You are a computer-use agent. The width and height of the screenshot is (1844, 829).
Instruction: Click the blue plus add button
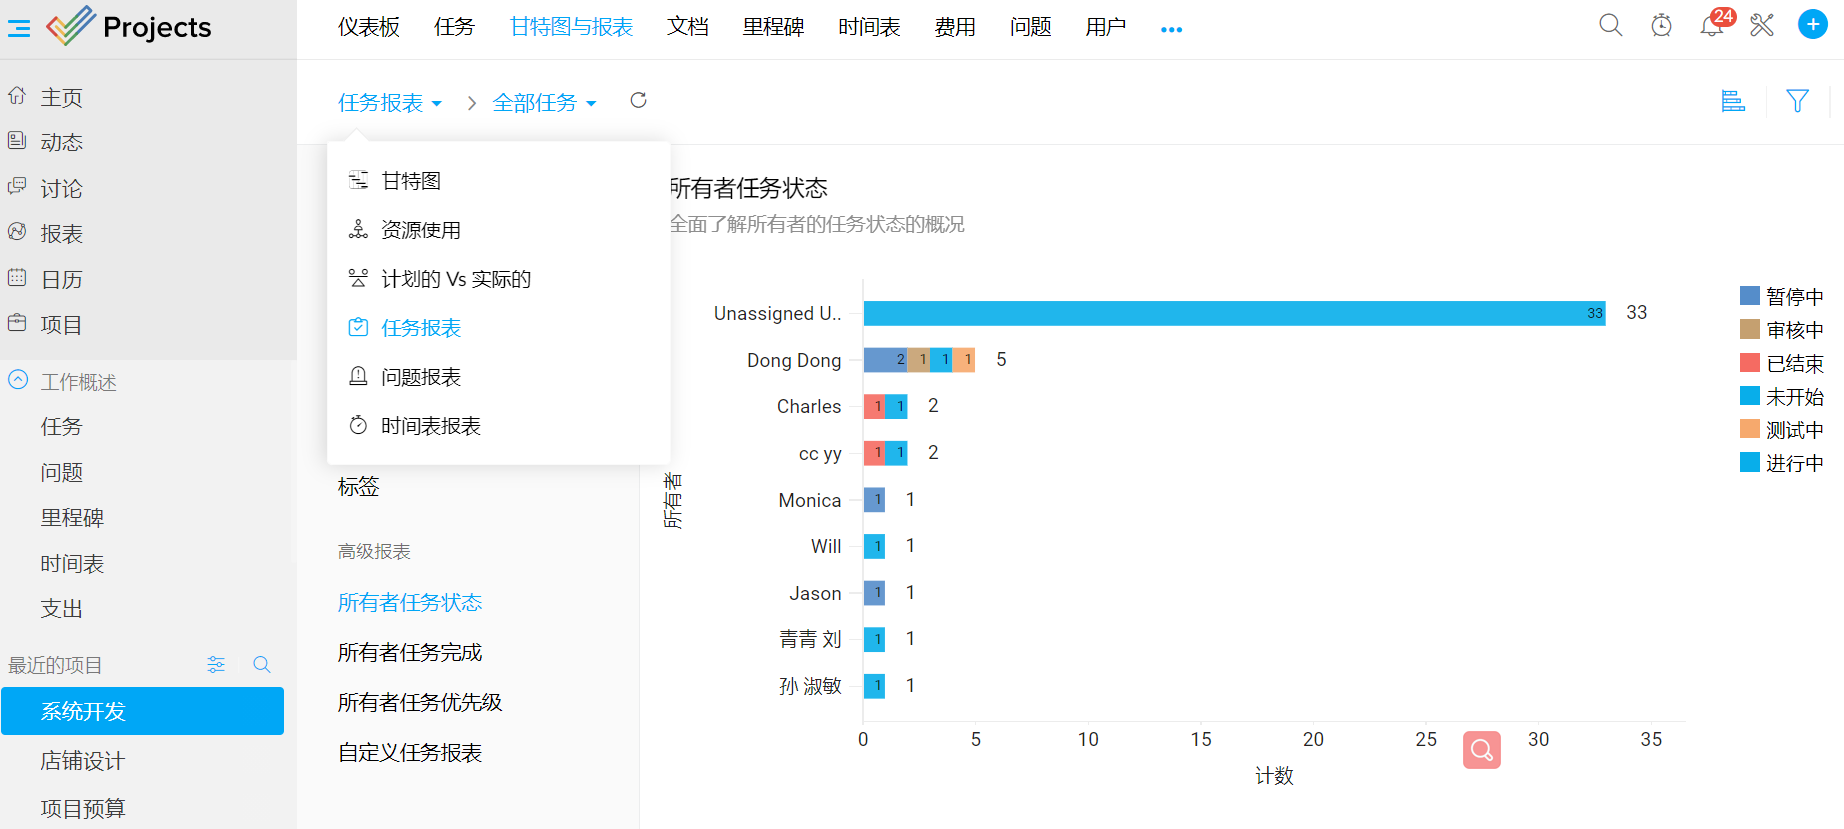click(1812, 25)
